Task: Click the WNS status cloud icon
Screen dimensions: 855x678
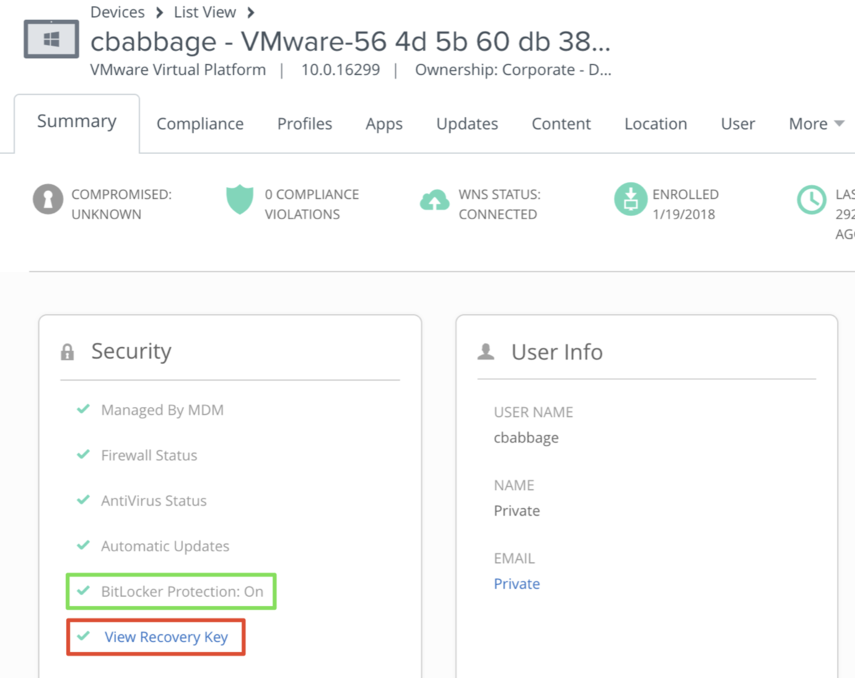Action: coord(434,200)
